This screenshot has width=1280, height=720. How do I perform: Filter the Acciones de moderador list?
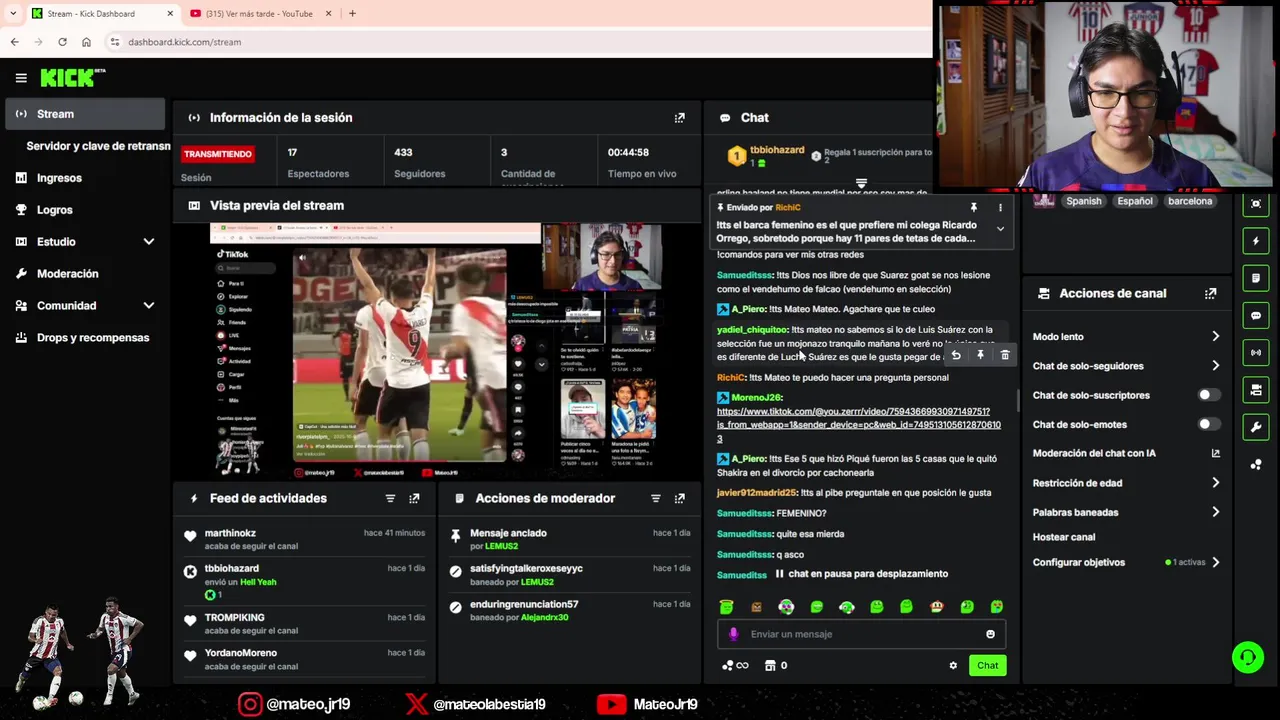coord(656,498)
